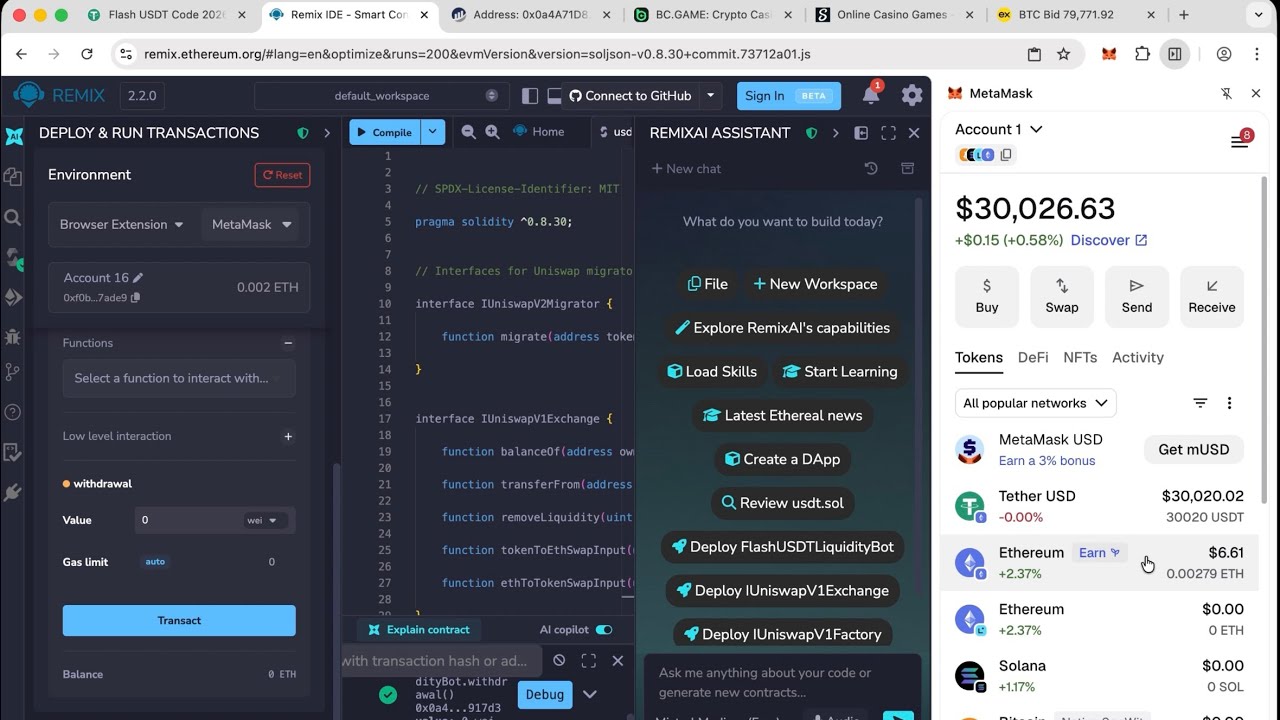This screenshot has width=1280, height=720.
Task: Open MetaMask provider dropdown in Environment
Action: pyautogui.click(x=252, y=225)
